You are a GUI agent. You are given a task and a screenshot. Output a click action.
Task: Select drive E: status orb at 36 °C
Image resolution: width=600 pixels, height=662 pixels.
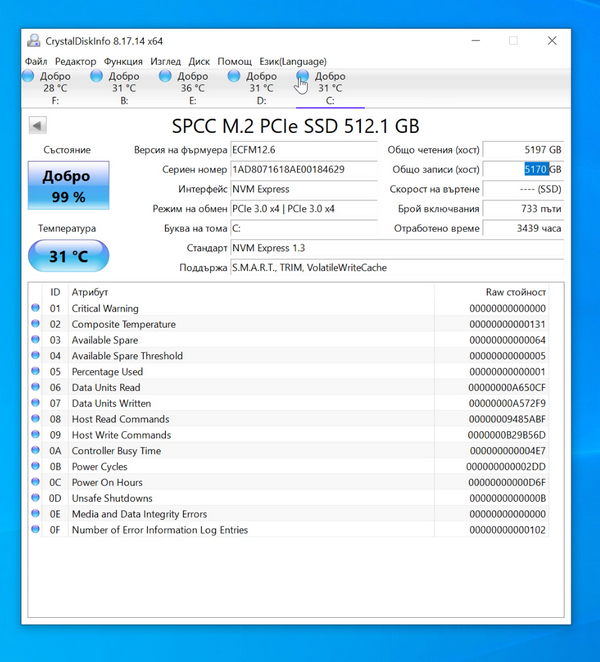point(165,76)
